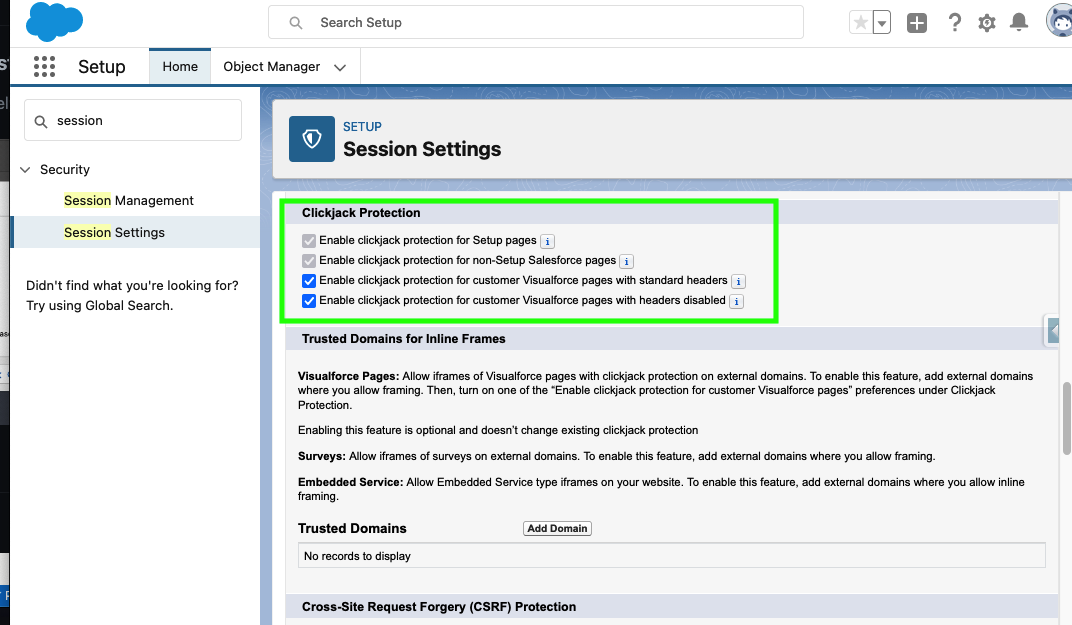Click the info icon for non-Setup Salesforce pages
Viewport: 1072px width, 625px height.
click(x=626, y=261)
